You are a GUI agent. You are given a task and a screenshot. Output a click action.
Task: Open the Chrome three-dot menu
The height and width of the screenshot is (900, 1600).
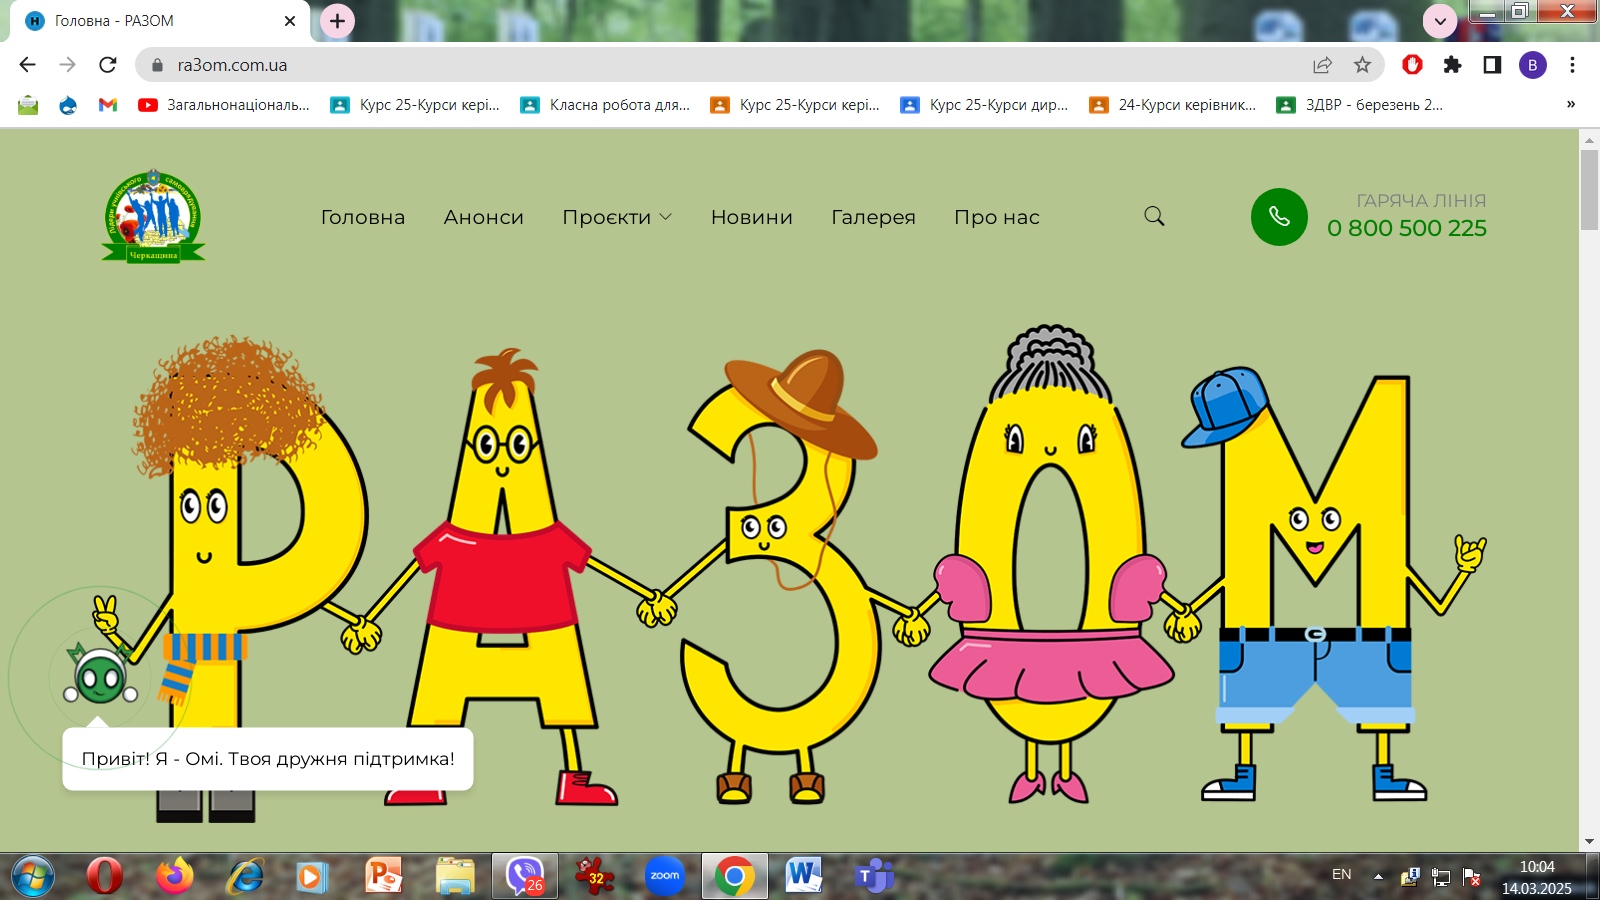tap(1572, 65)
